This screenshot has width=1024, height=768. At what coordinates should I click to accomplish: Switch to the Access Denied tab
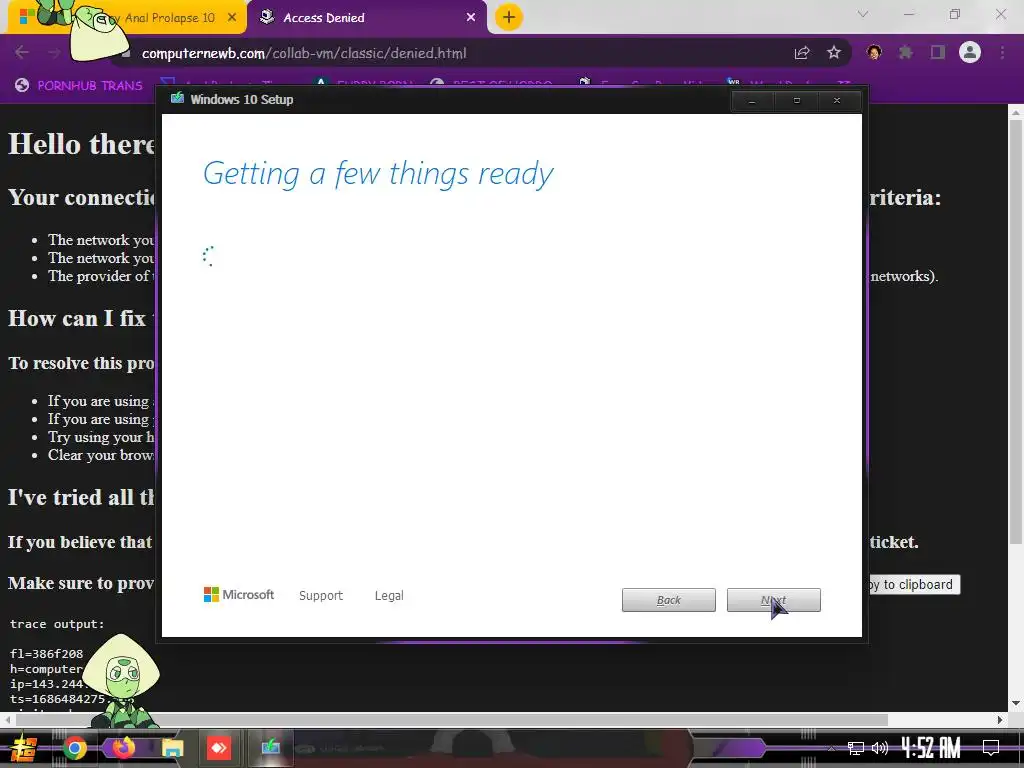(366, 18)
